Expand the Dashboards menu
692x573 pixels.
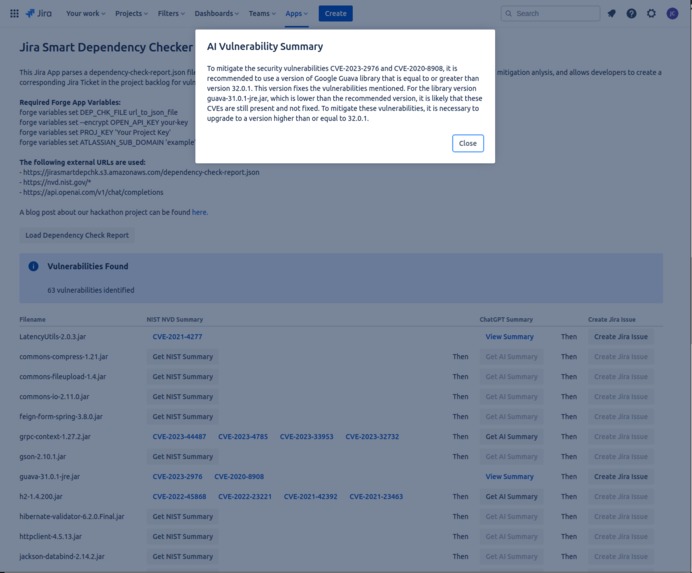(217, 14)
